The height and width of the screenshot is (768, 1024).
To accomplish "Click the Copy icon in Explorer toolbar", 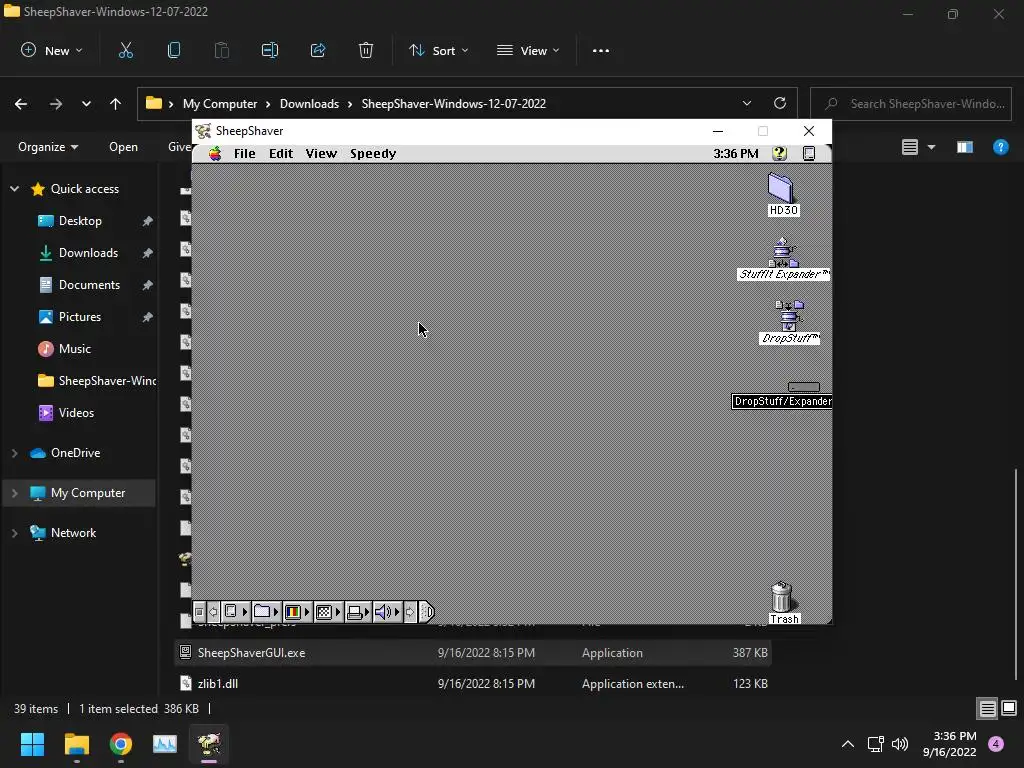I will tap(174, 50).
